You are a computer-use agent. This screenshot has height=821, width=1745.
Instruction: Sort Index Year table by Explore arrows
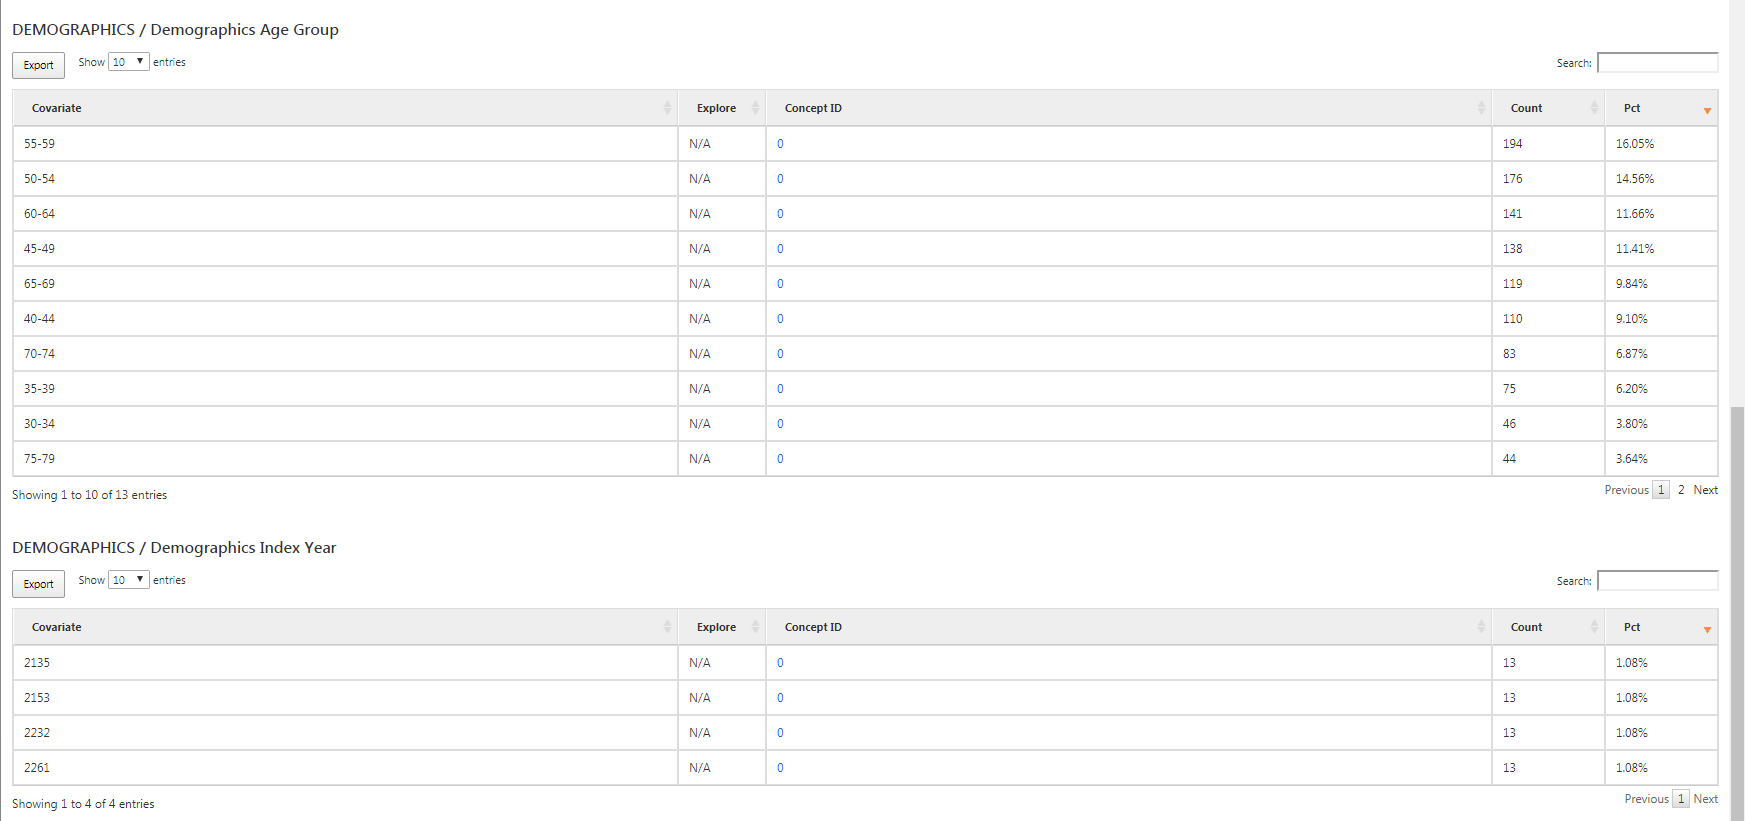click(x=755, y=627)
